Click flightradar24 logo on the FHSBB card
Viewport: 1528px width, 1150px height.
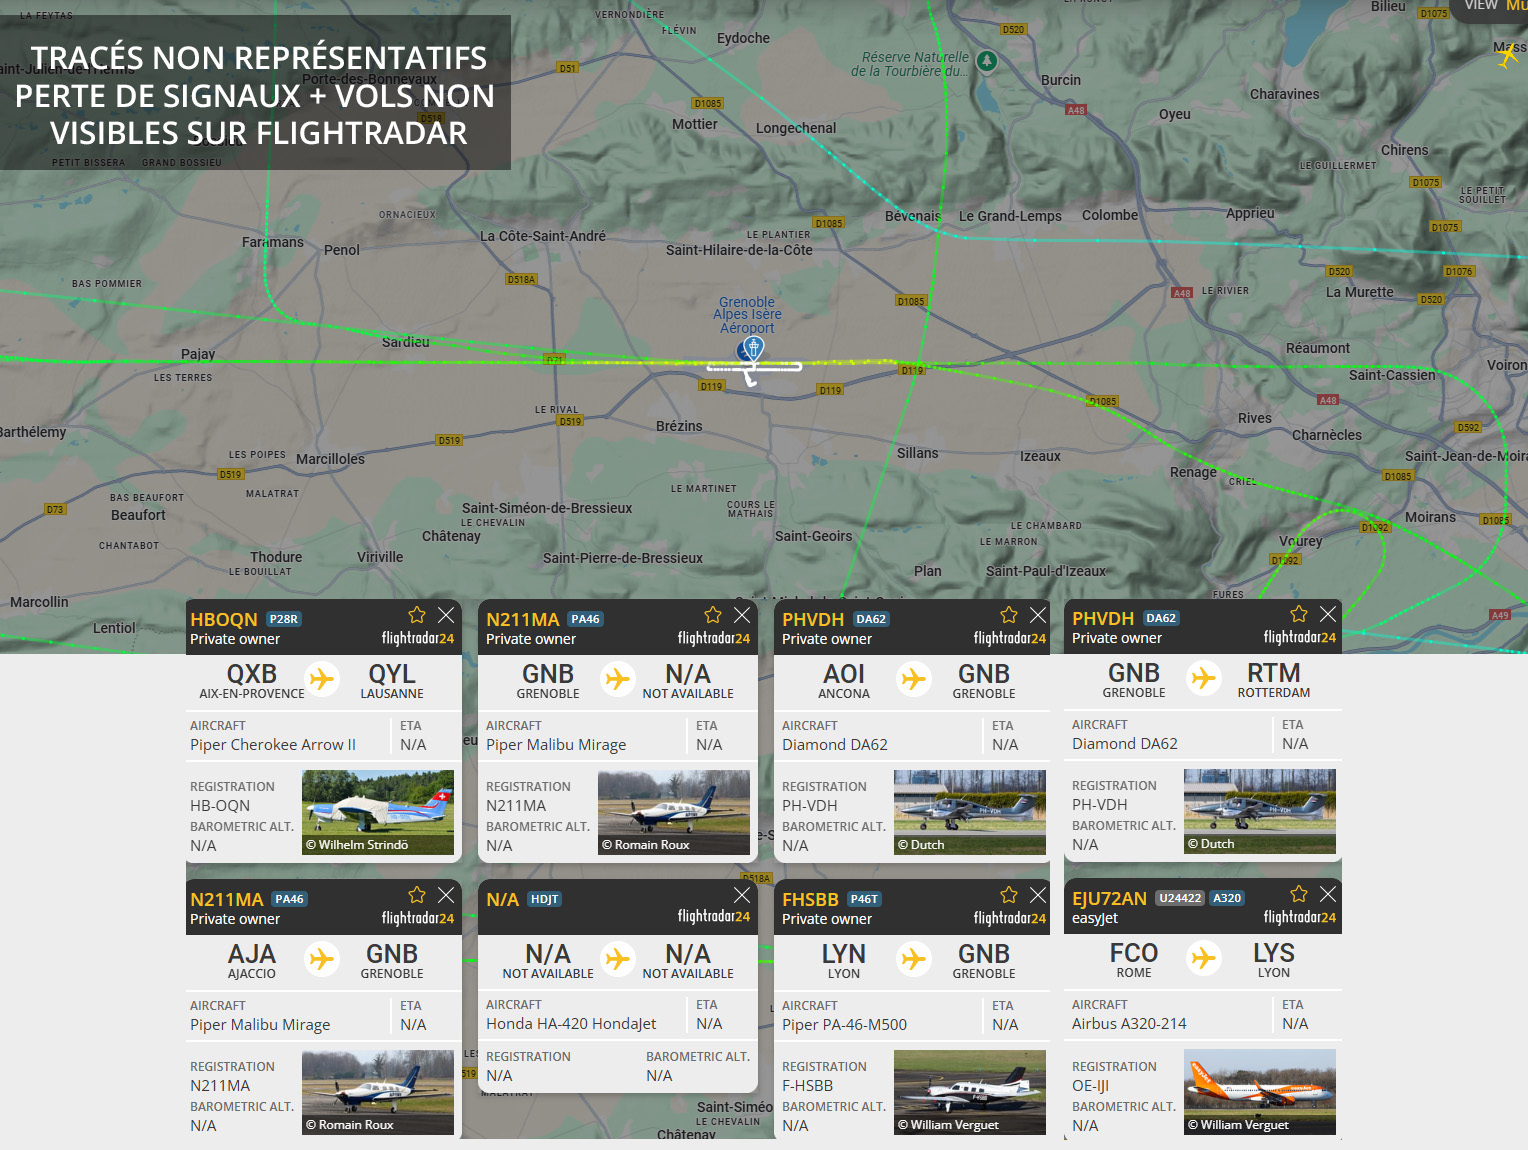pos(1009,918)
